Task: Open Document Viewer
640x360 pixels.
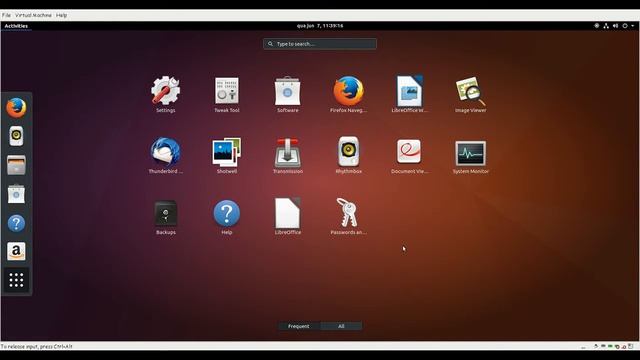Action: [409, 151]
